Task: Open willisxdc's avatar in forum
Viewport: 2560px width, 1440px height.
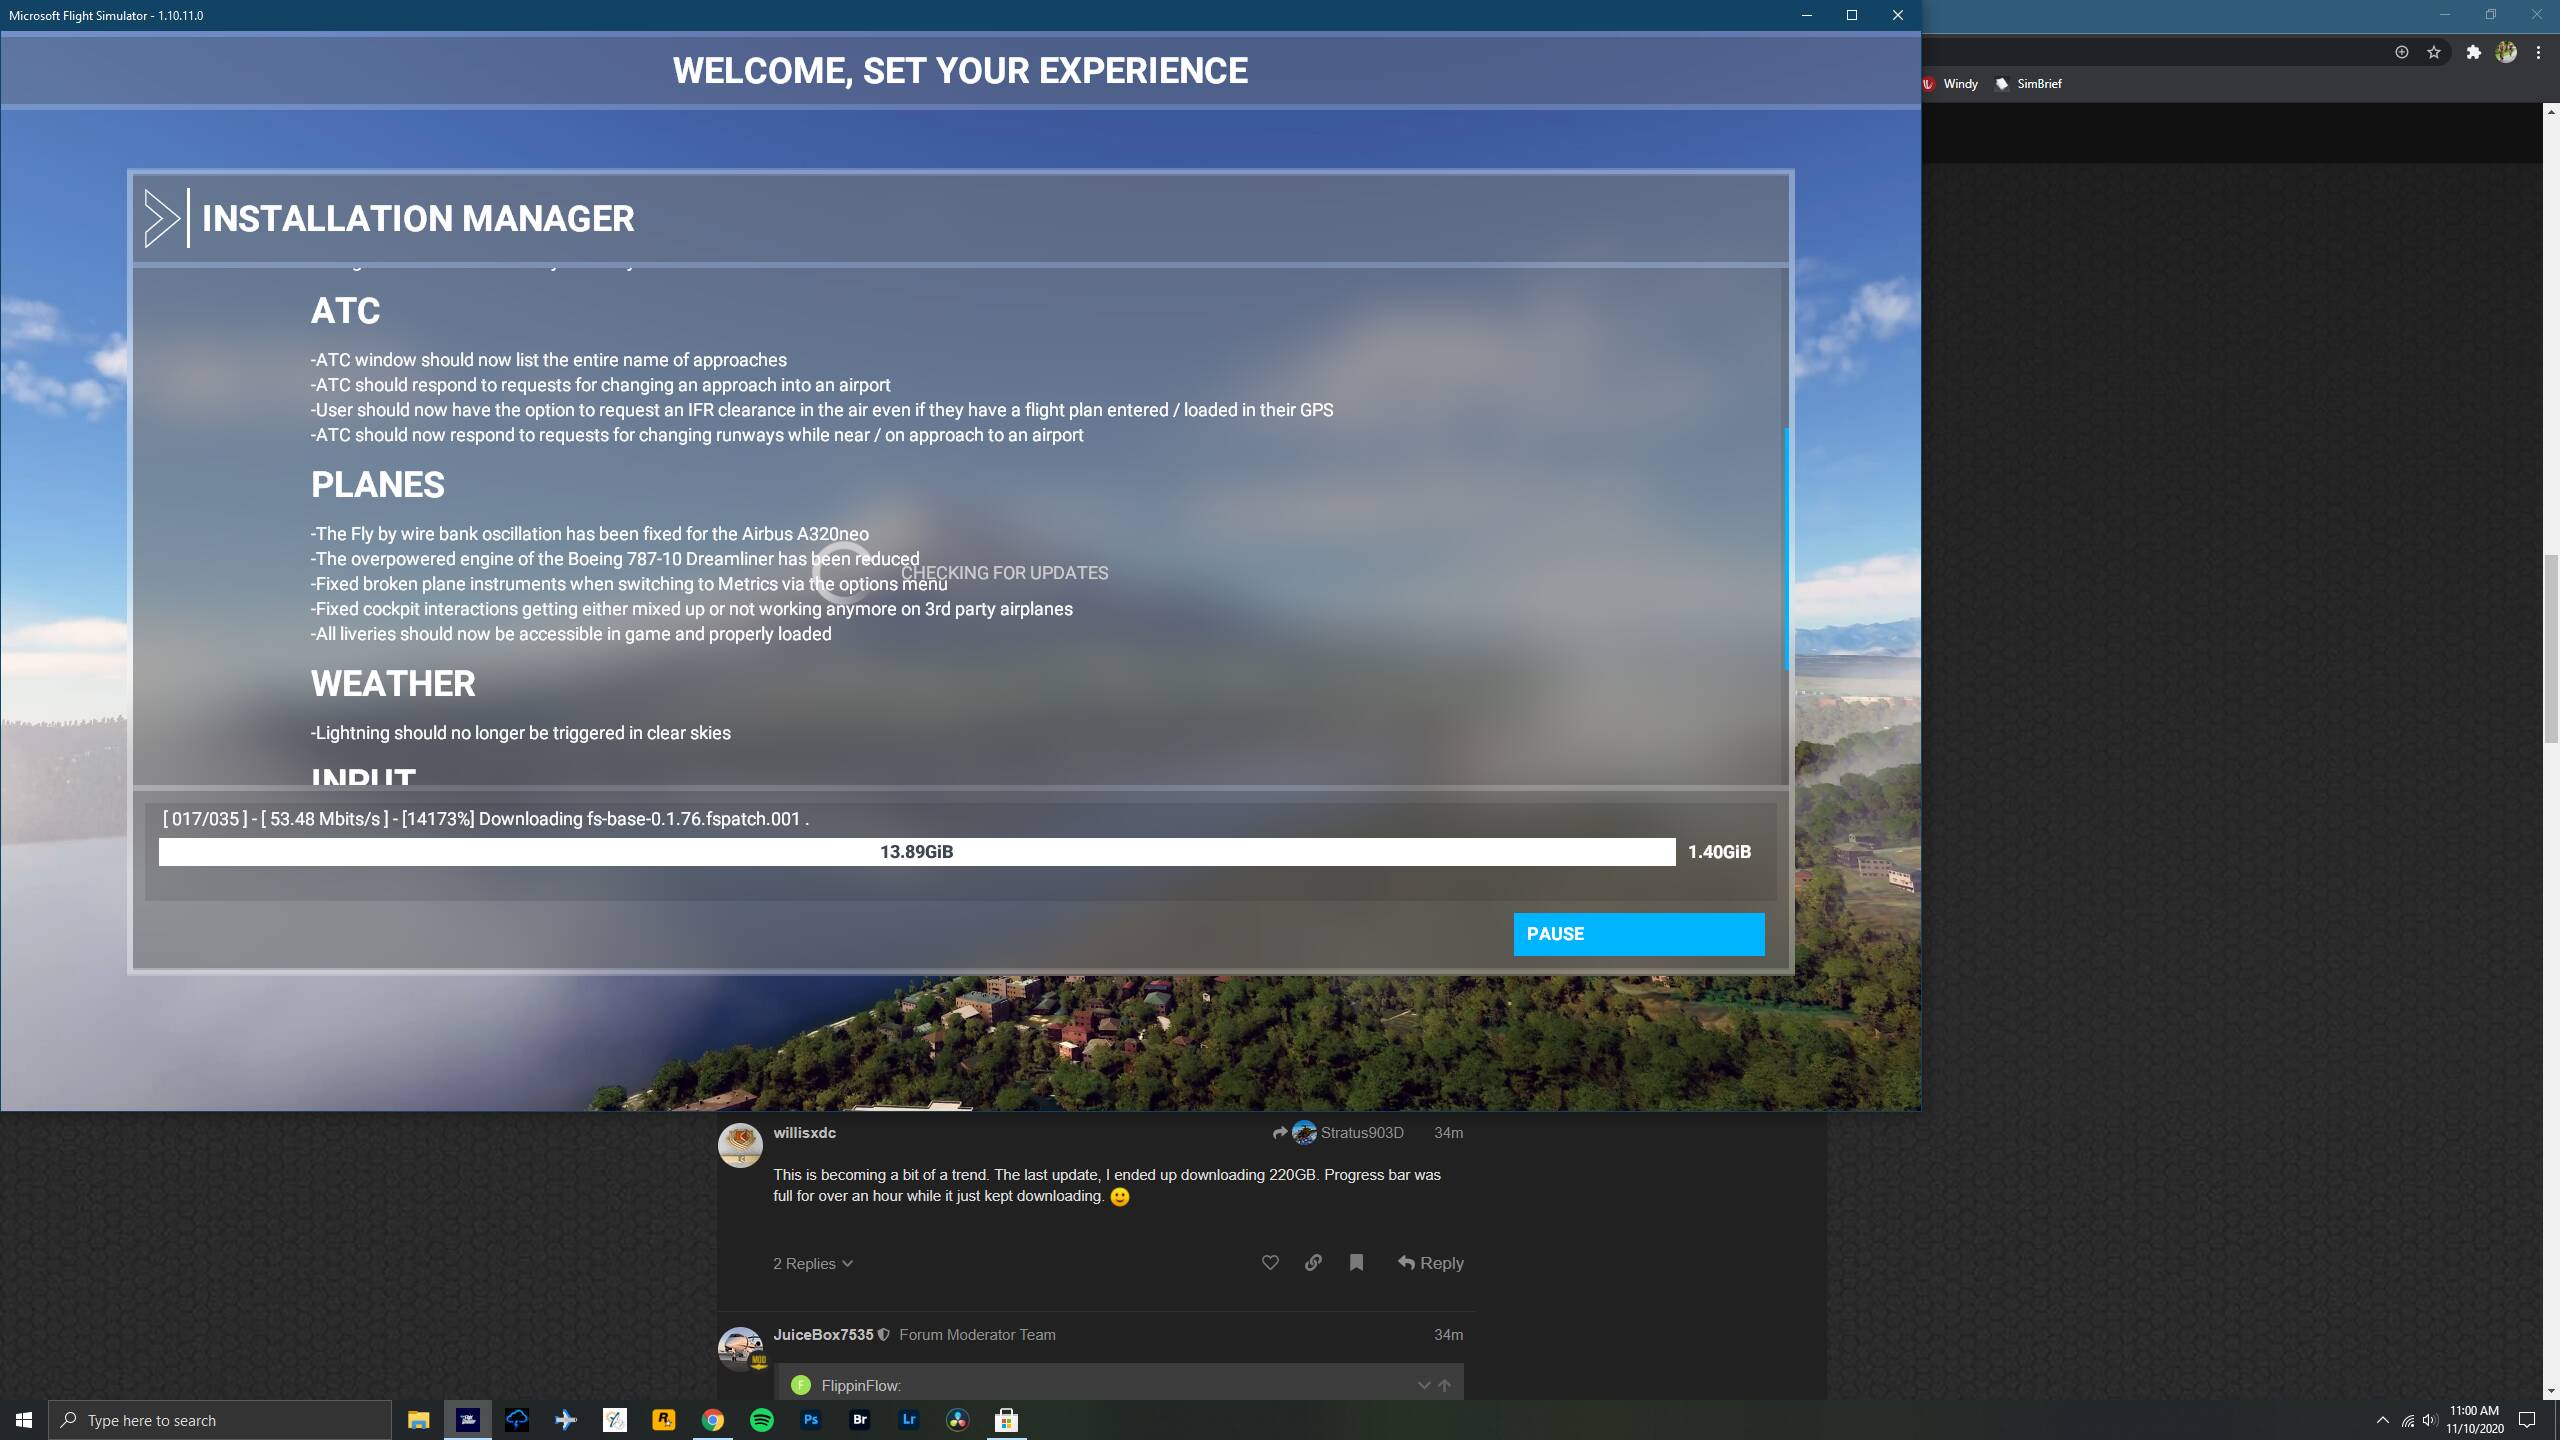Action: (740, 1145)
